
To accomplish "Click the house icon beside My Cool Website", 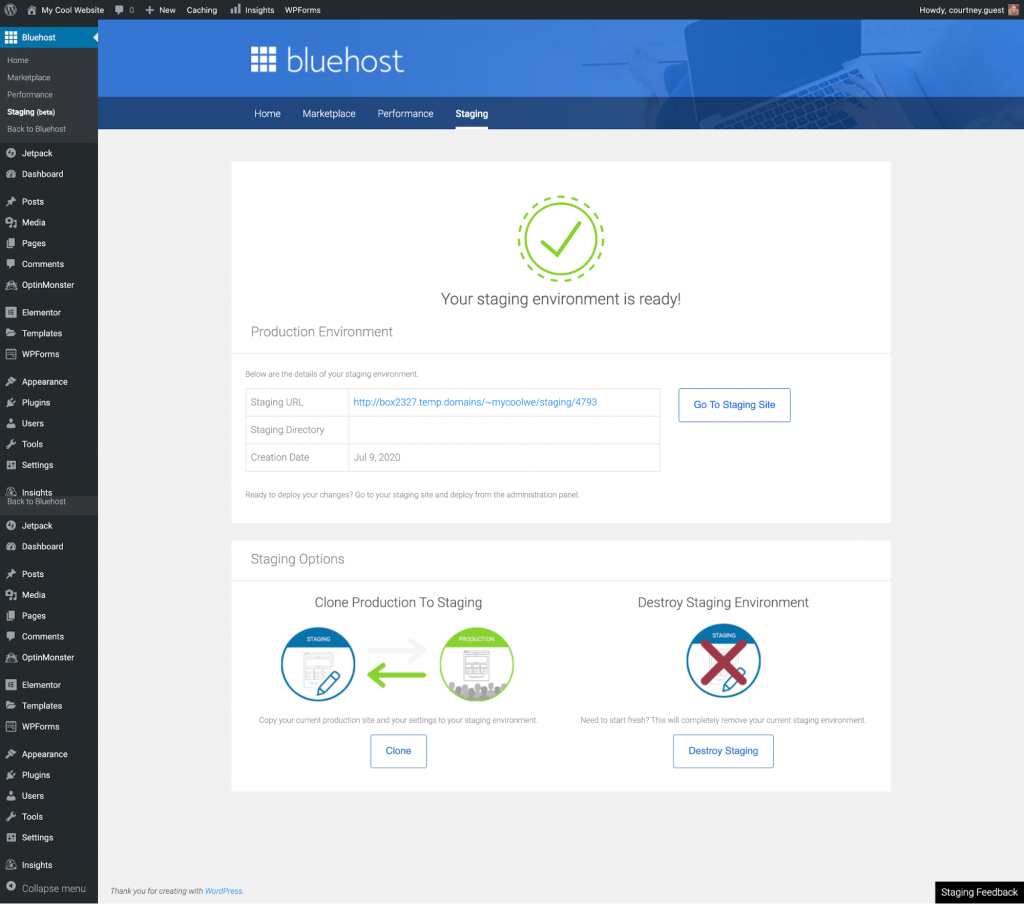I will point(32,10).
